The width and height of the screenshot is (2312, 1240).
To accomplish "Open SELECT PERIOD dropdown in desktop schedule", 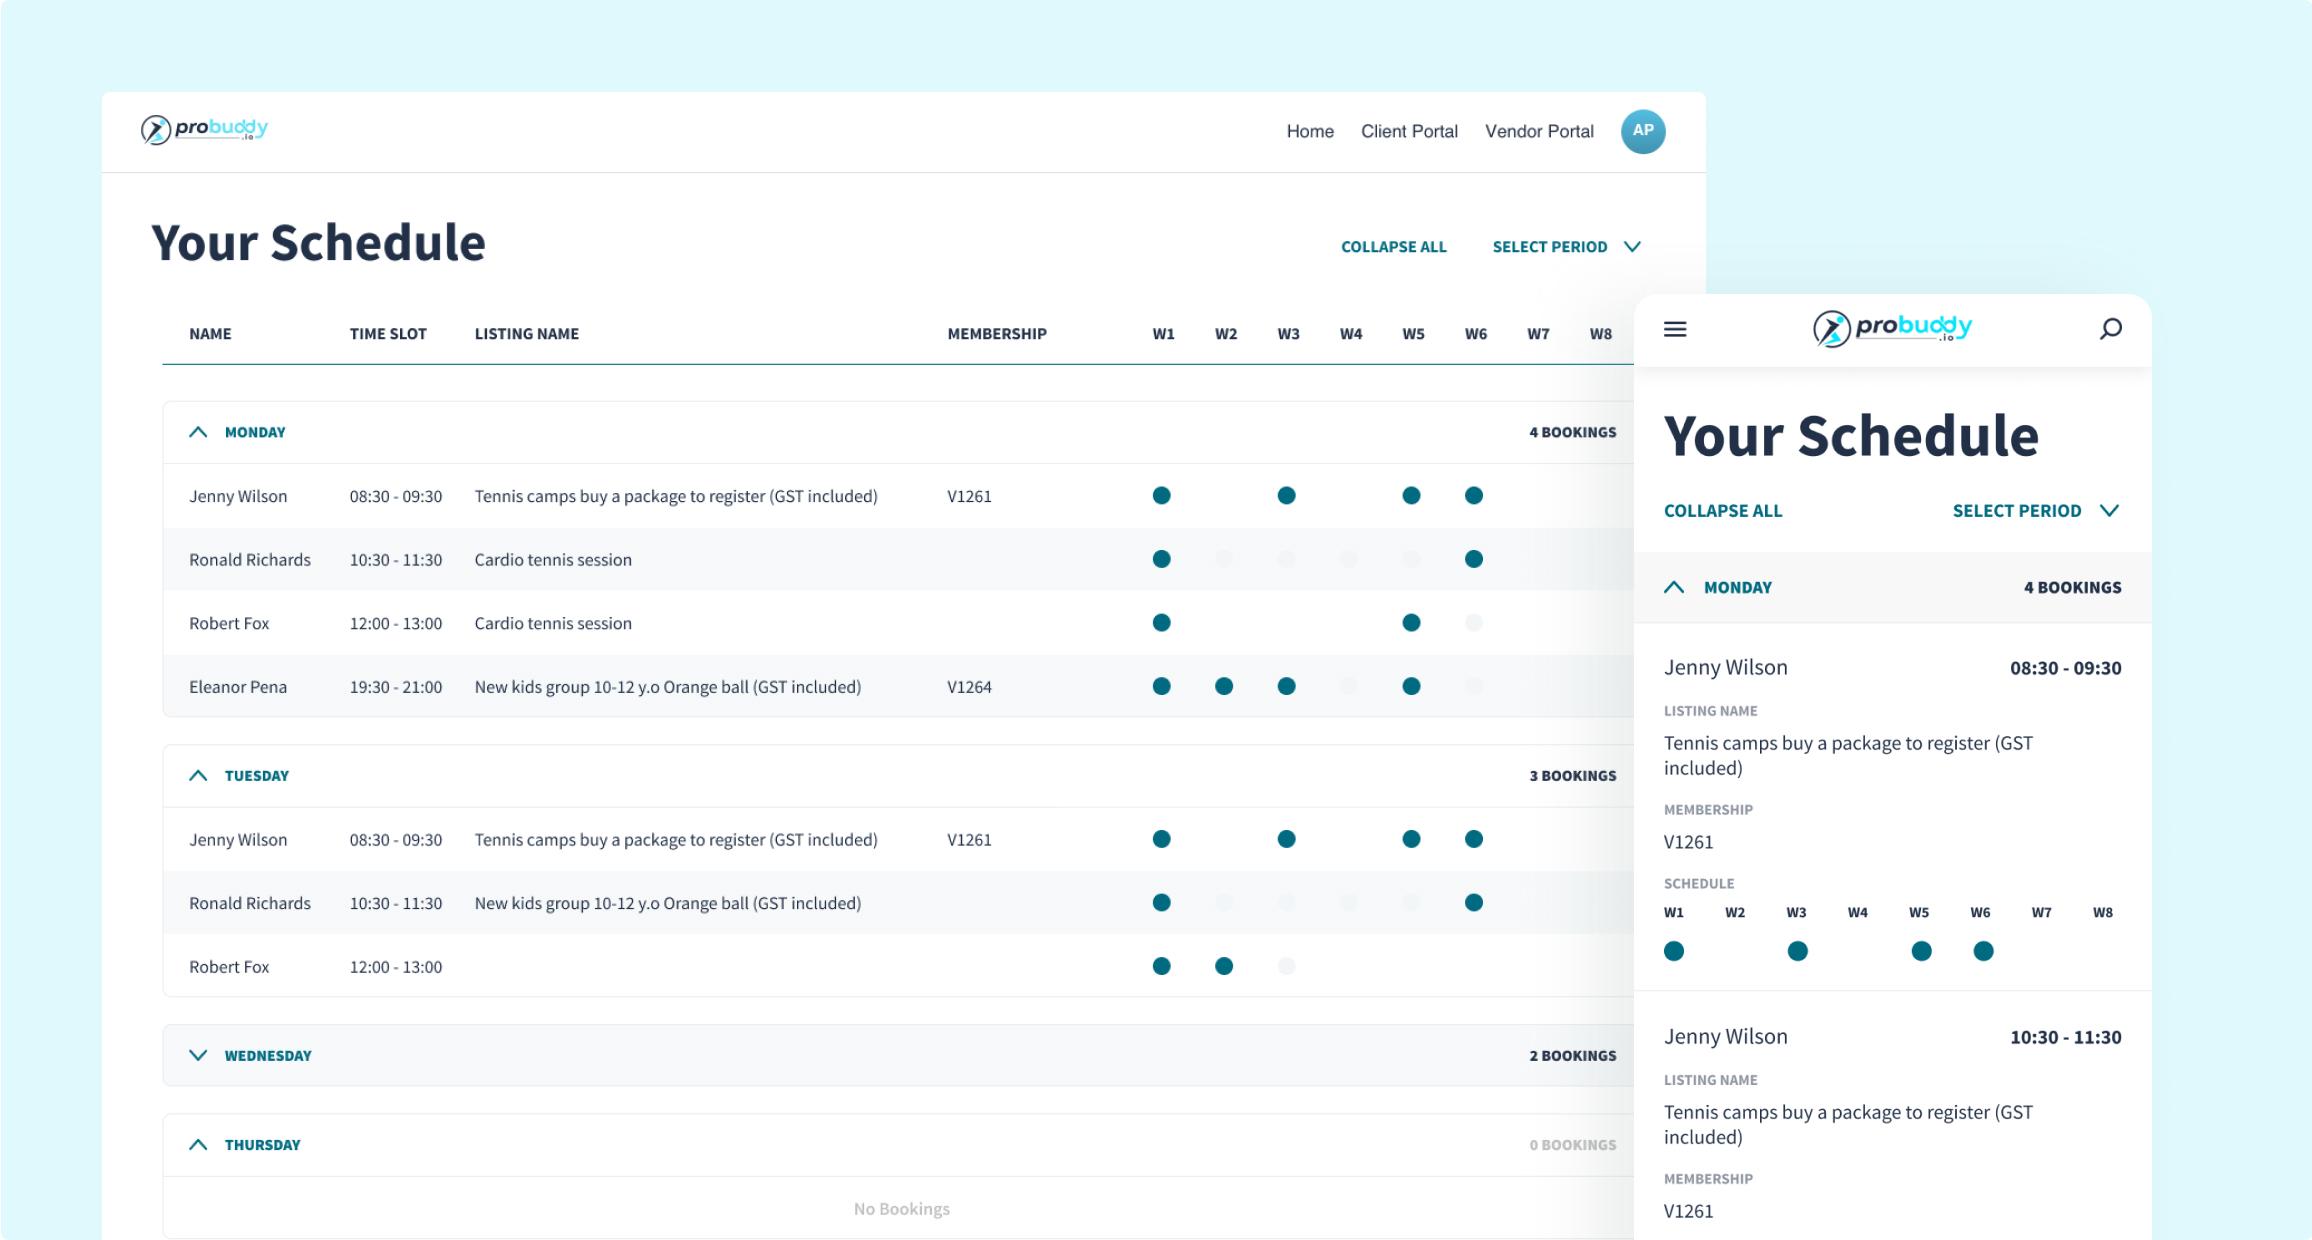I will coord(1566,247).
